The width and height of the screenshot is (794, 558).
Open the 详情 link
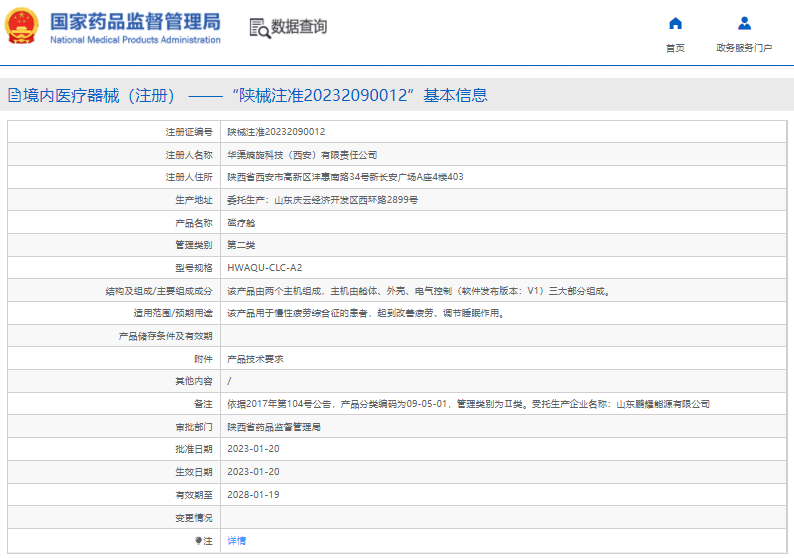pyautogui.click(x=236, y=541)
